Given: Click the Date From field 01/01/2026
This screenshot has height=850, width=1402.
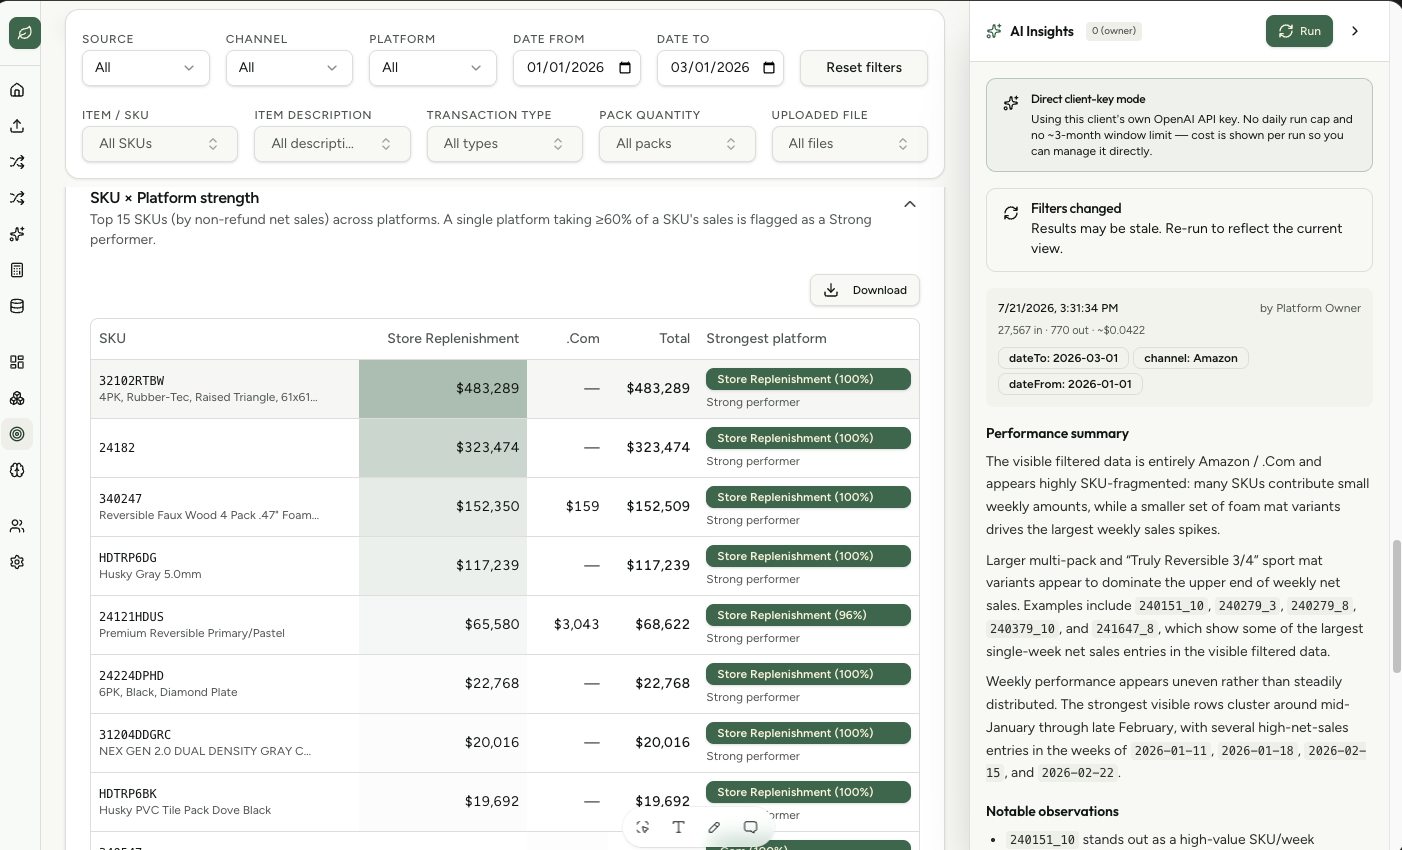Looking at the screenshot, I should tap(577, 68).
